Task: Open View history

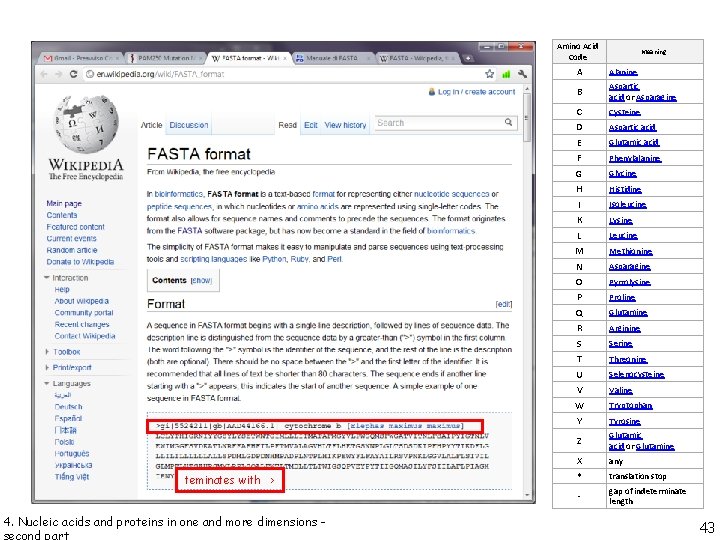Action: pos(345,125)
